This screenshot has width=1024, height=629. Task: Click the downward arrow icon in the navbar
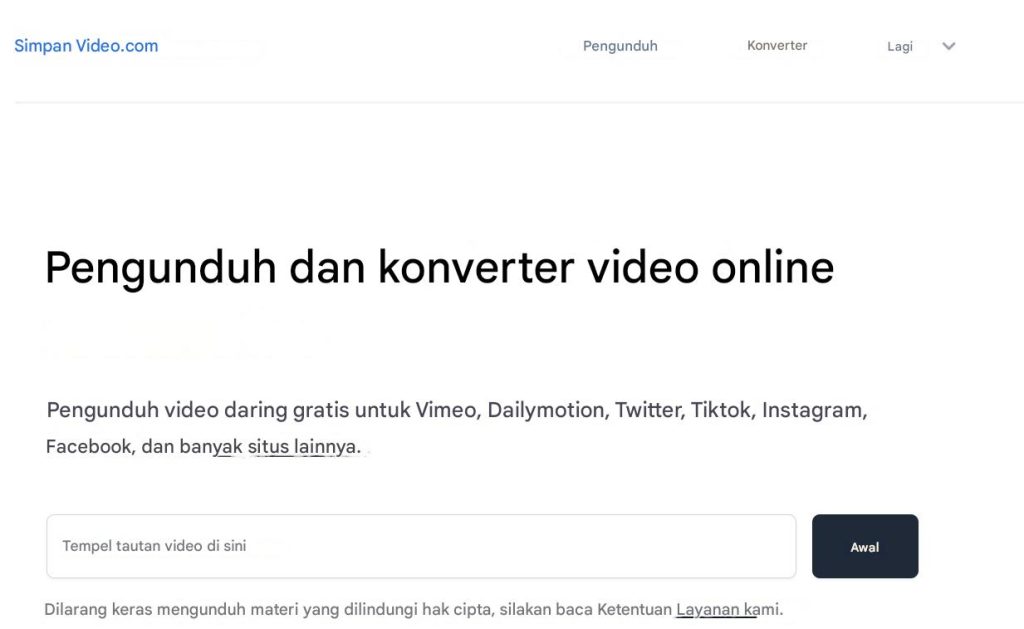tap(948, 46)
